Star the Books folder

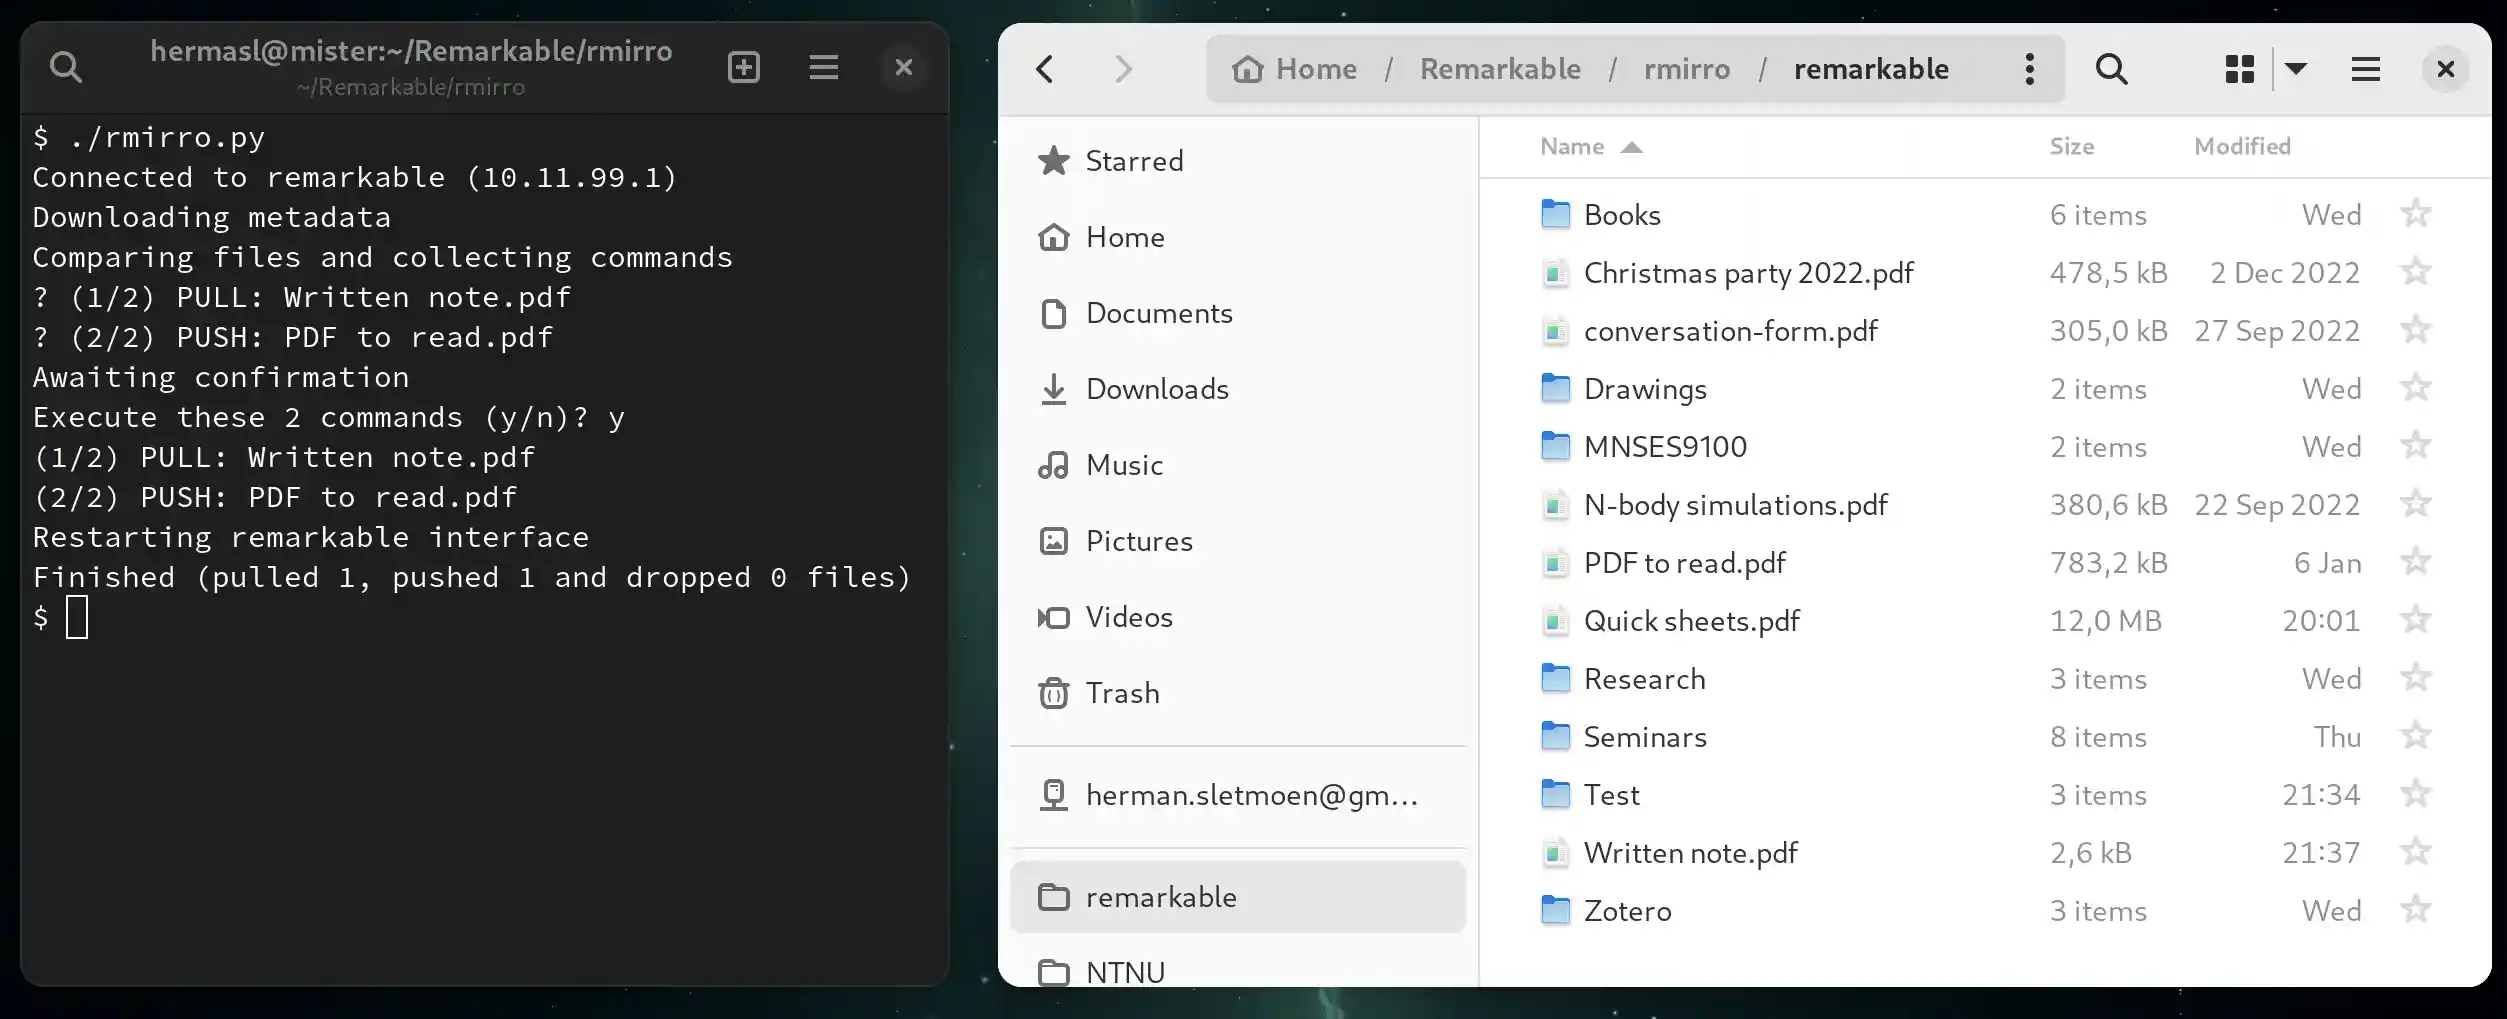2417,213
